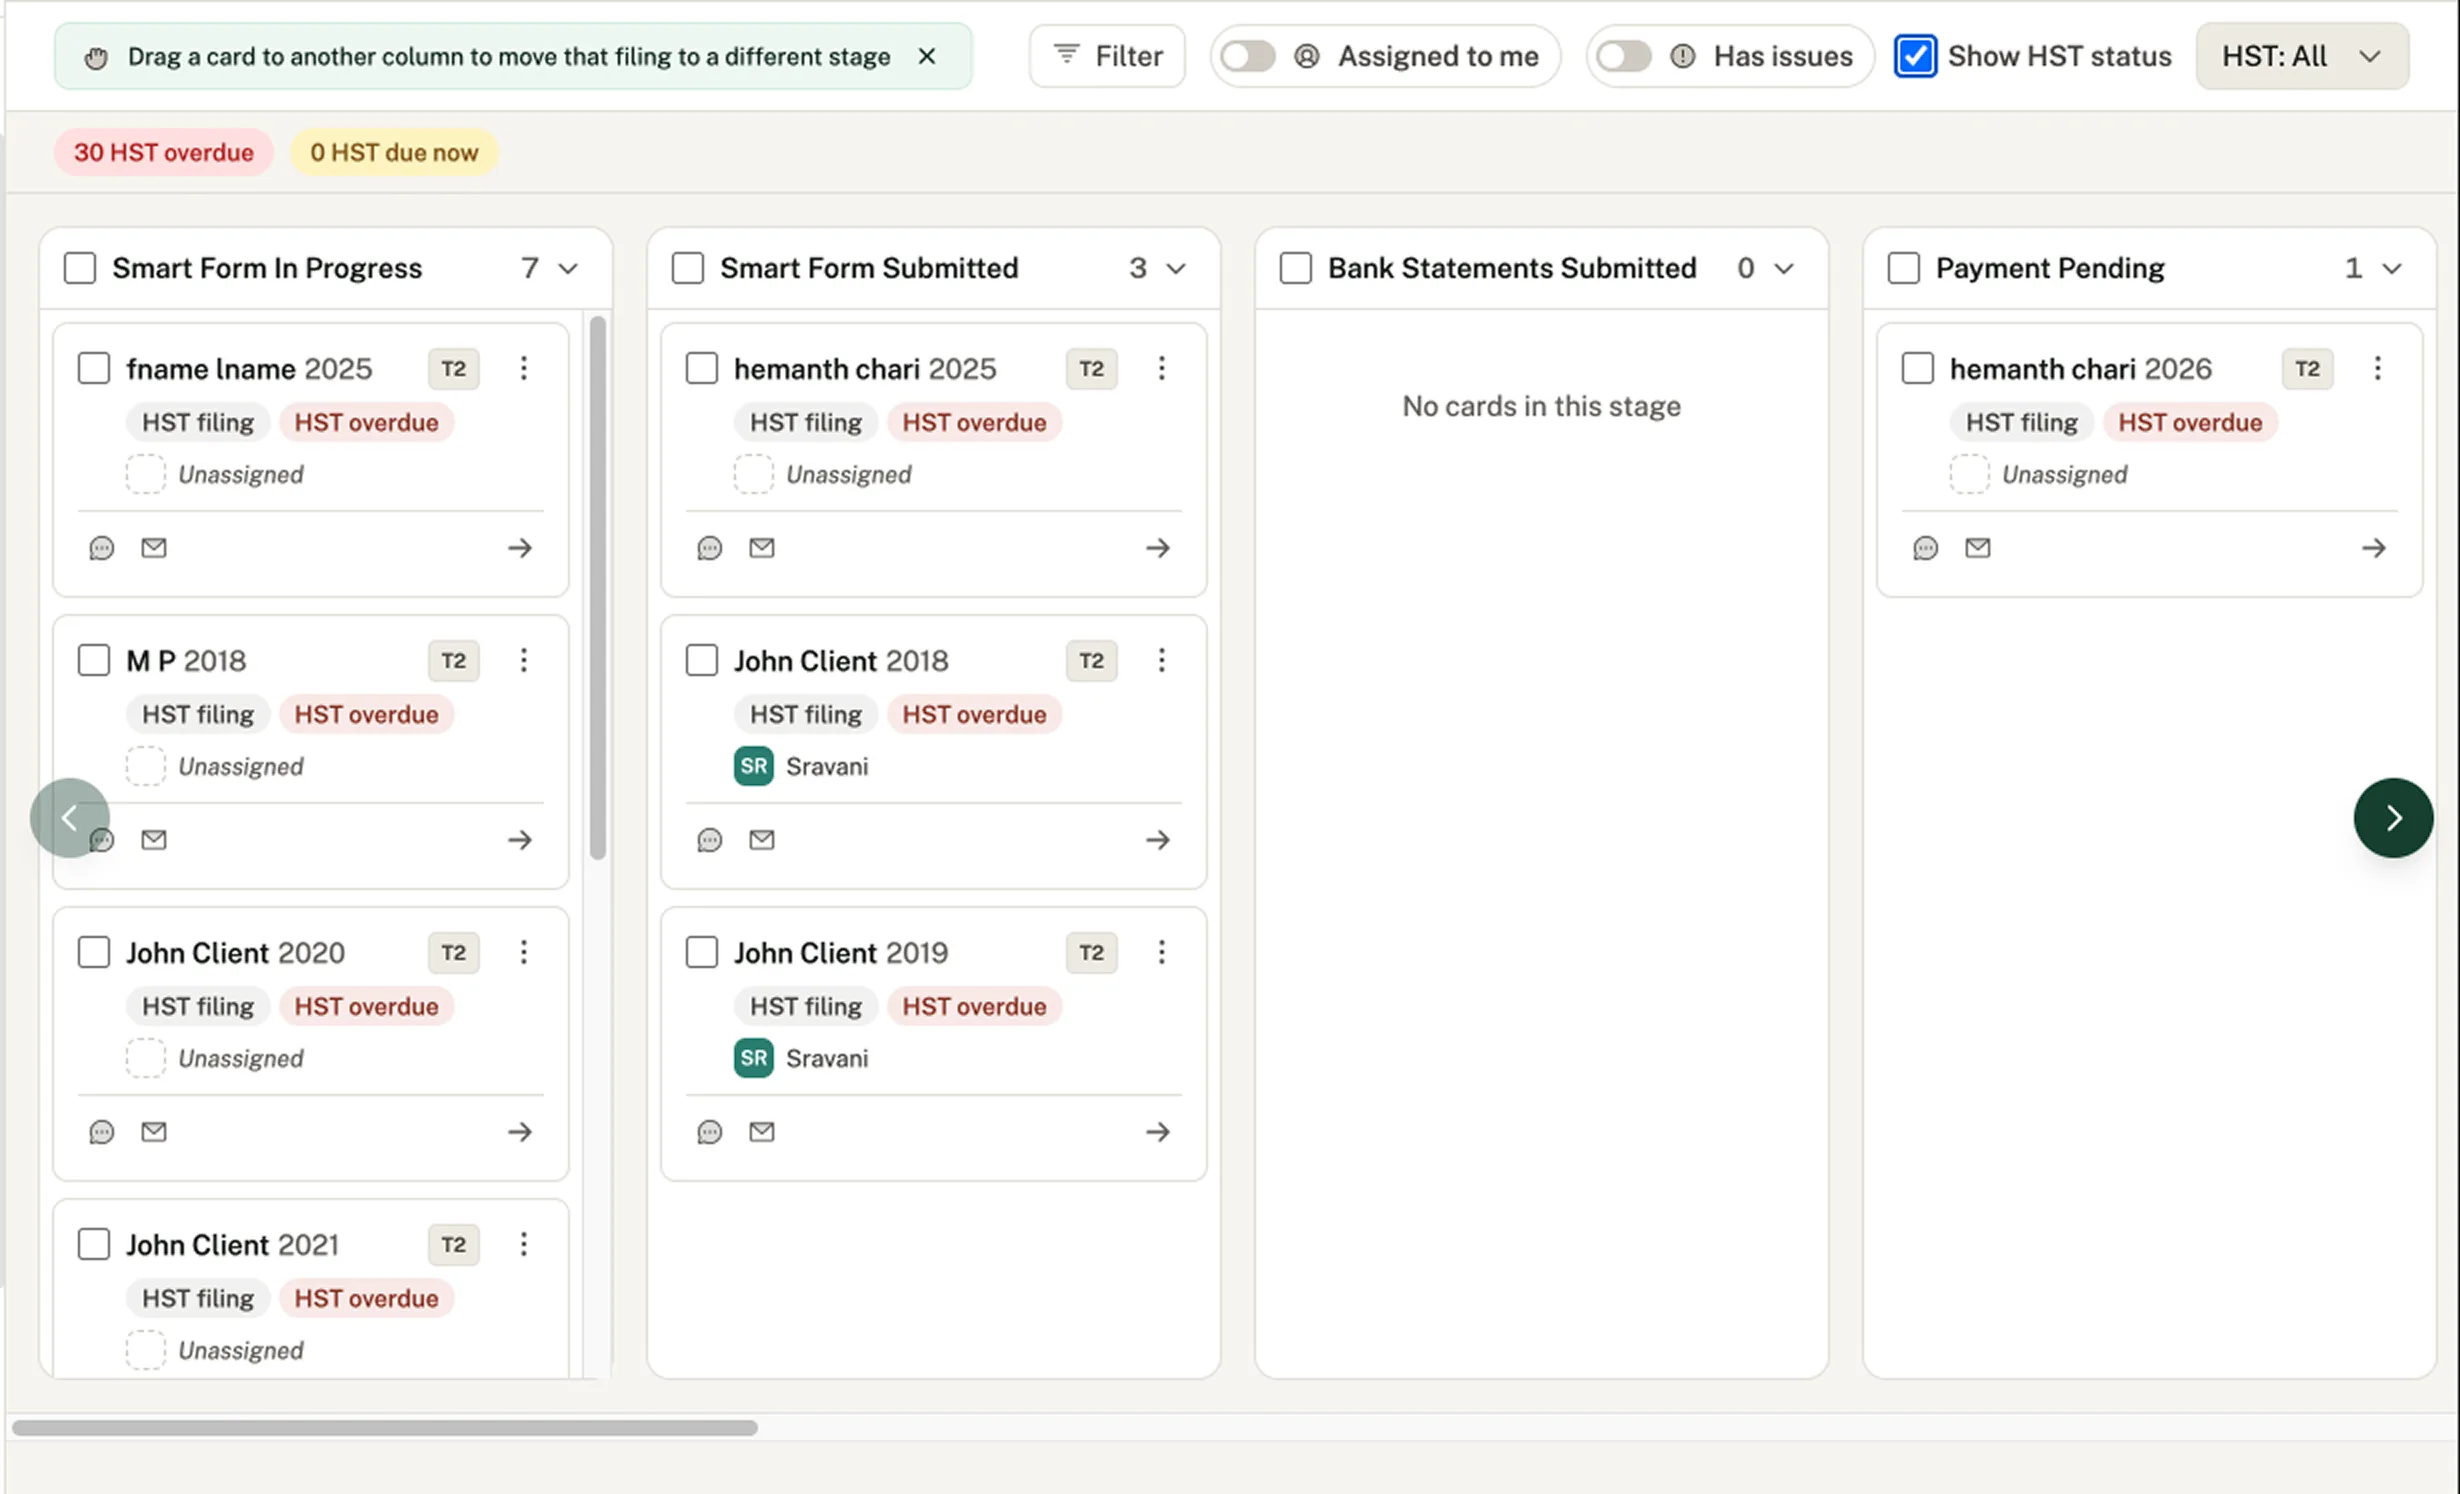The width and height of the screenshot is (2460, 1494).
Task: Open more options for John Client 2018
Action: (1162, 660)
